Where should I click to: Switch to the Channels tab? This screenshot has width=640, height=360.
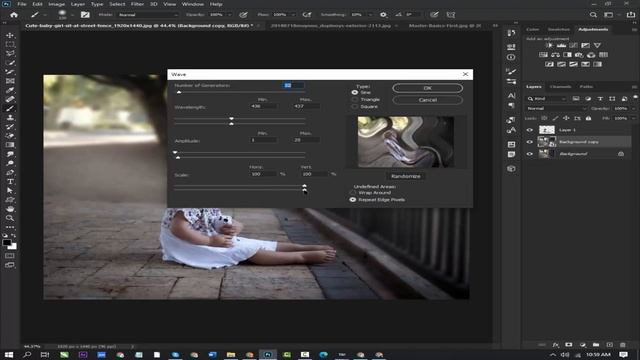click(560, 87)
